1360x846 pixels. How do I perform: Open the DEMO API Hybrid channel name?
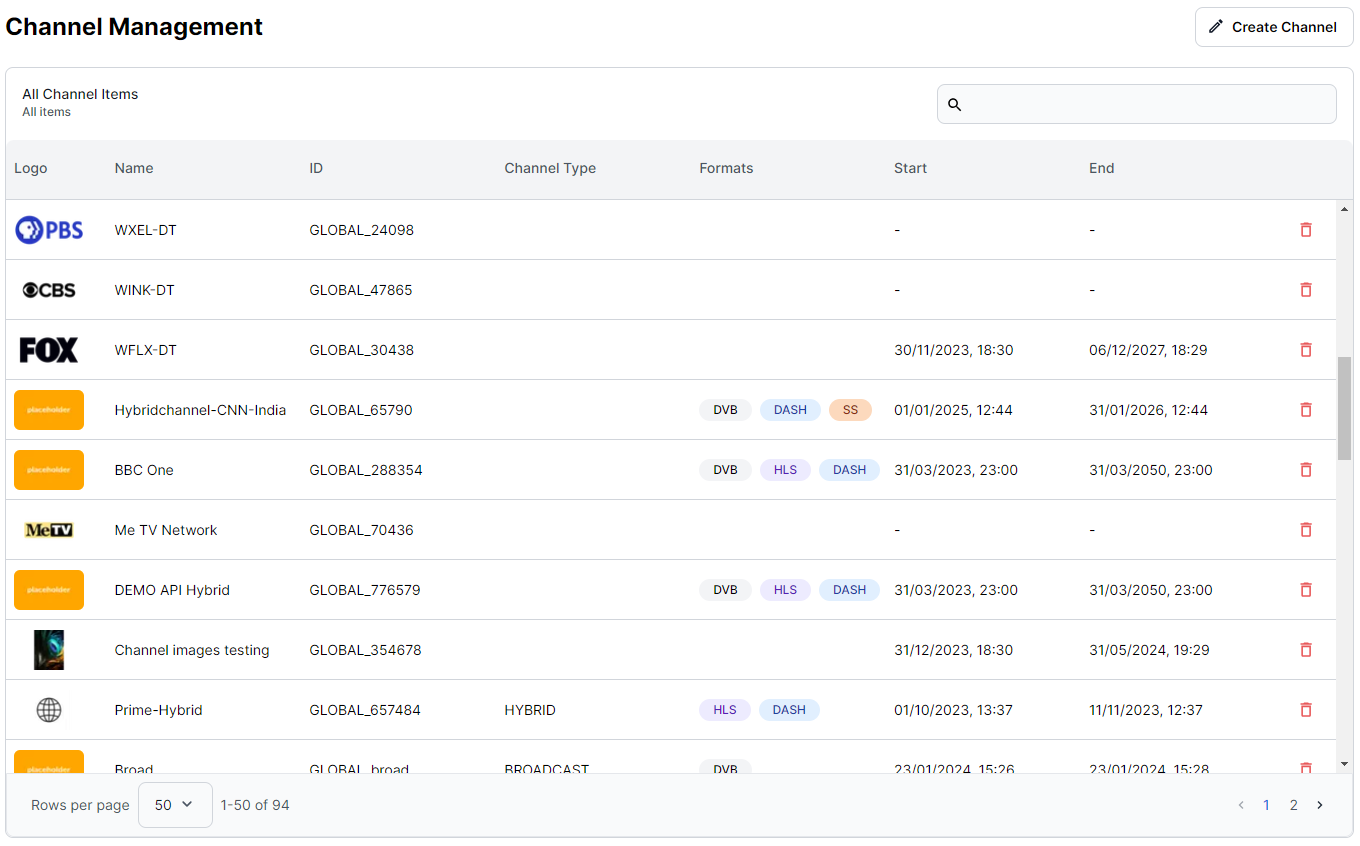172,590
